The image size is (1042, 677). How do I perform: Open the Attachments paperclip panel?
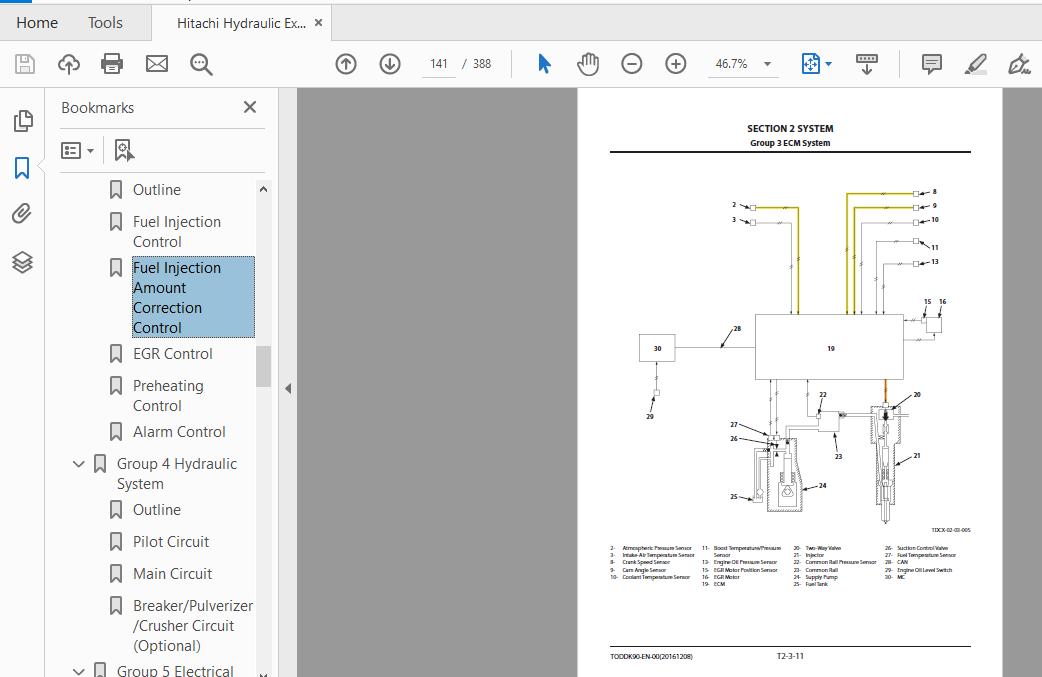click(x=22, y=214)
